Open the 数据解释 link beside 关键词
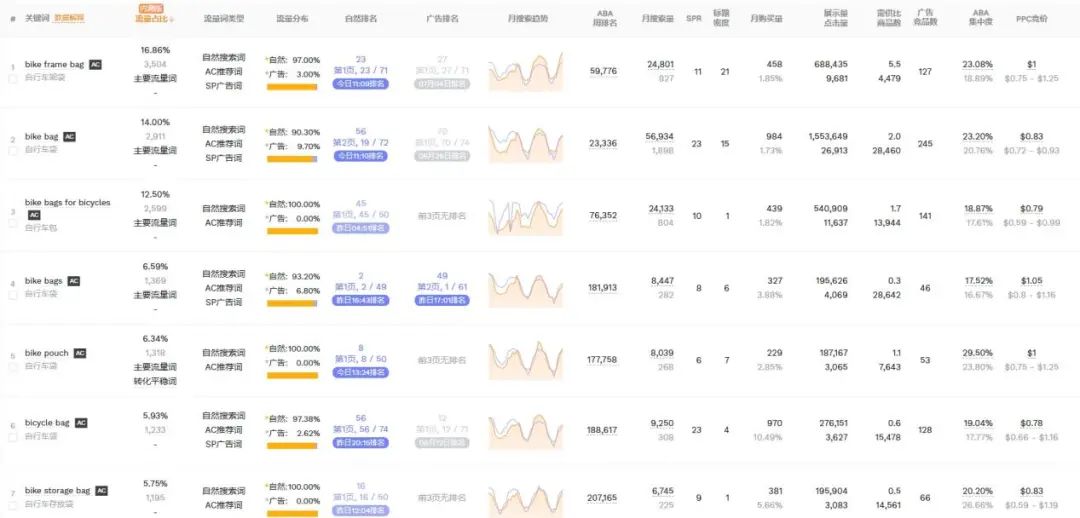The height and width of the screenshot is (518, 1080). [70, 18]
